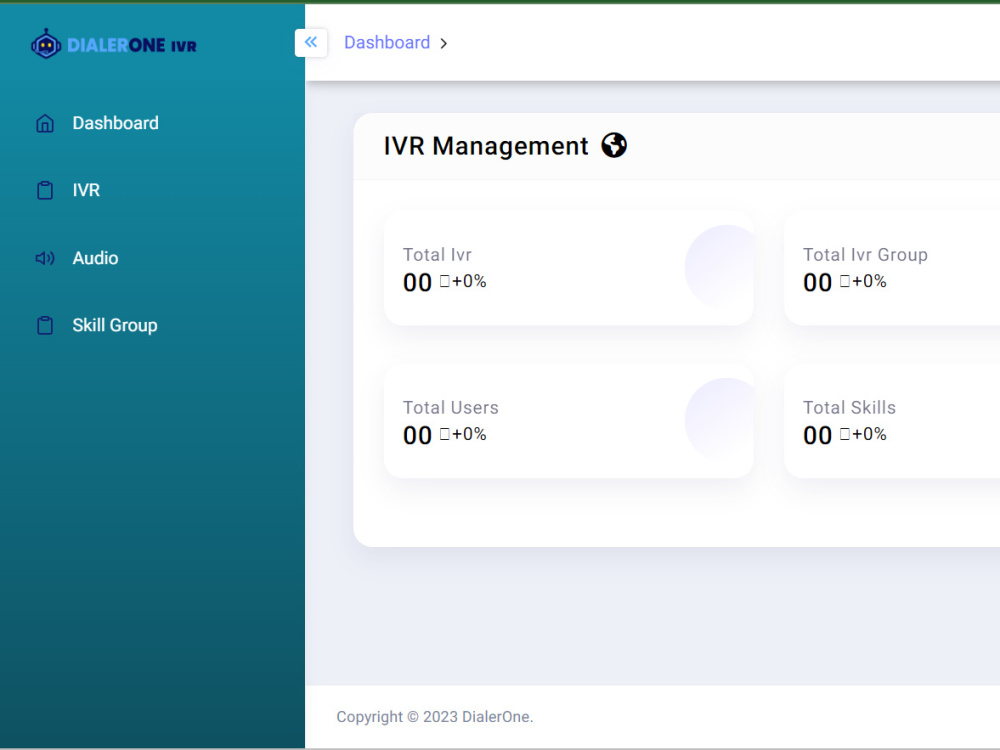Click the Copyright © 2023 DialerOne footer text

click(x=435, y=717)
